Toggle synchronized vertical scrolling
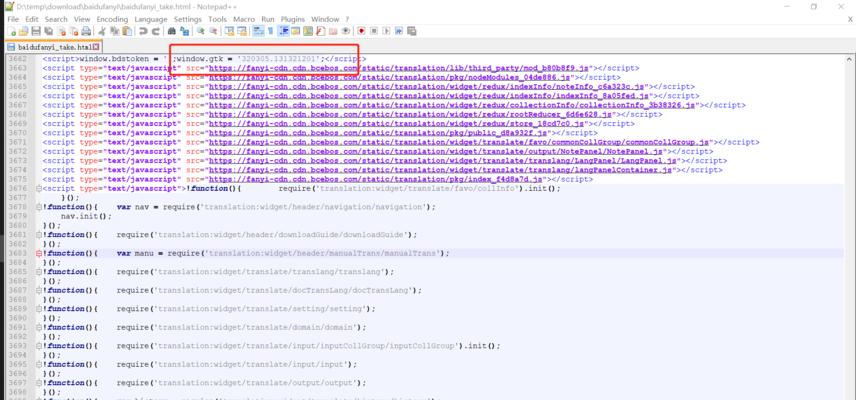Viewport: 856px width, 400px height. 229,31
